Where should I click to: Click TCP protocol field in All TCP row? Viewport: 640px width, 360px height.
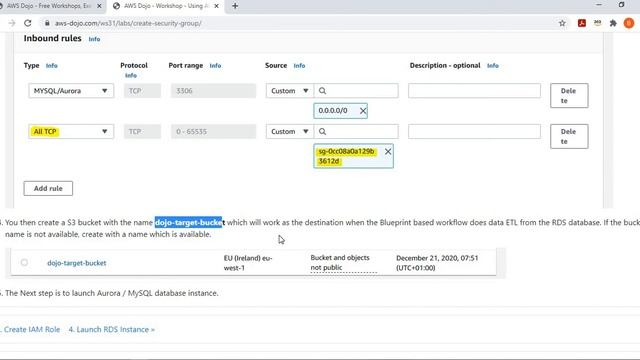pos(142,131)
